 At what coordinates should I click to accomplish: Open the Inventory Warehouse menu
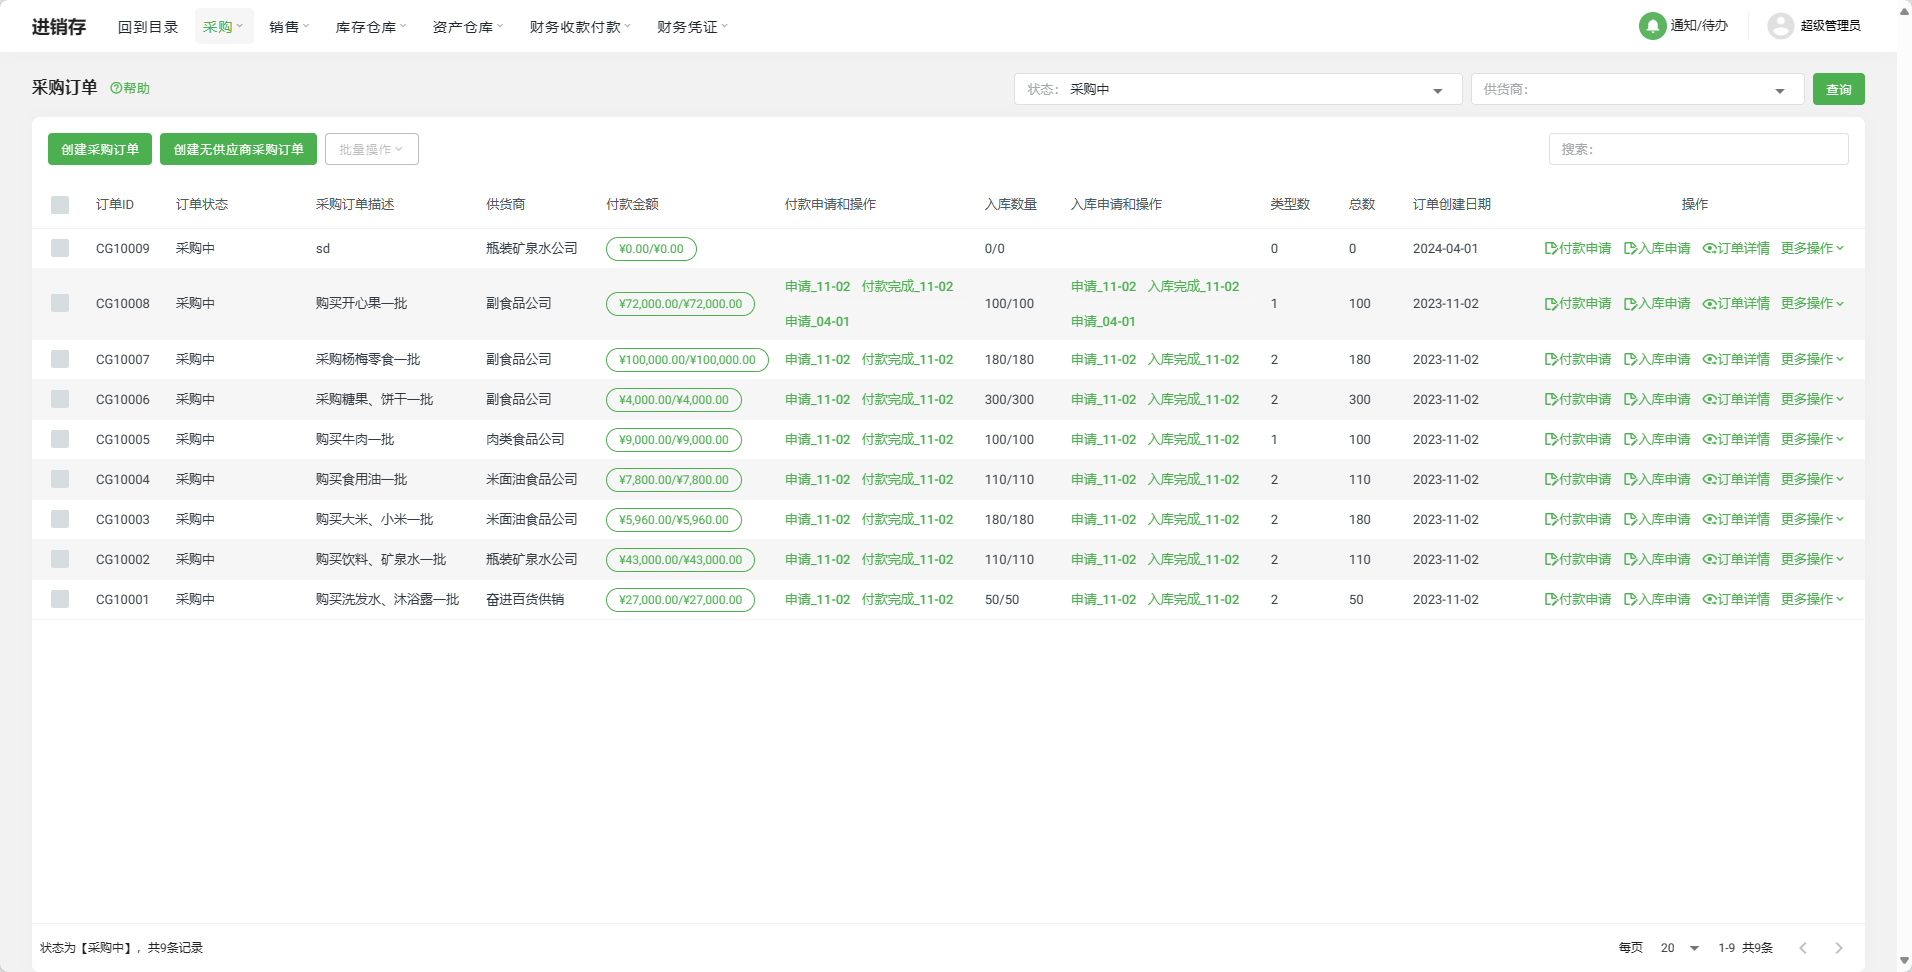point(370,27)
